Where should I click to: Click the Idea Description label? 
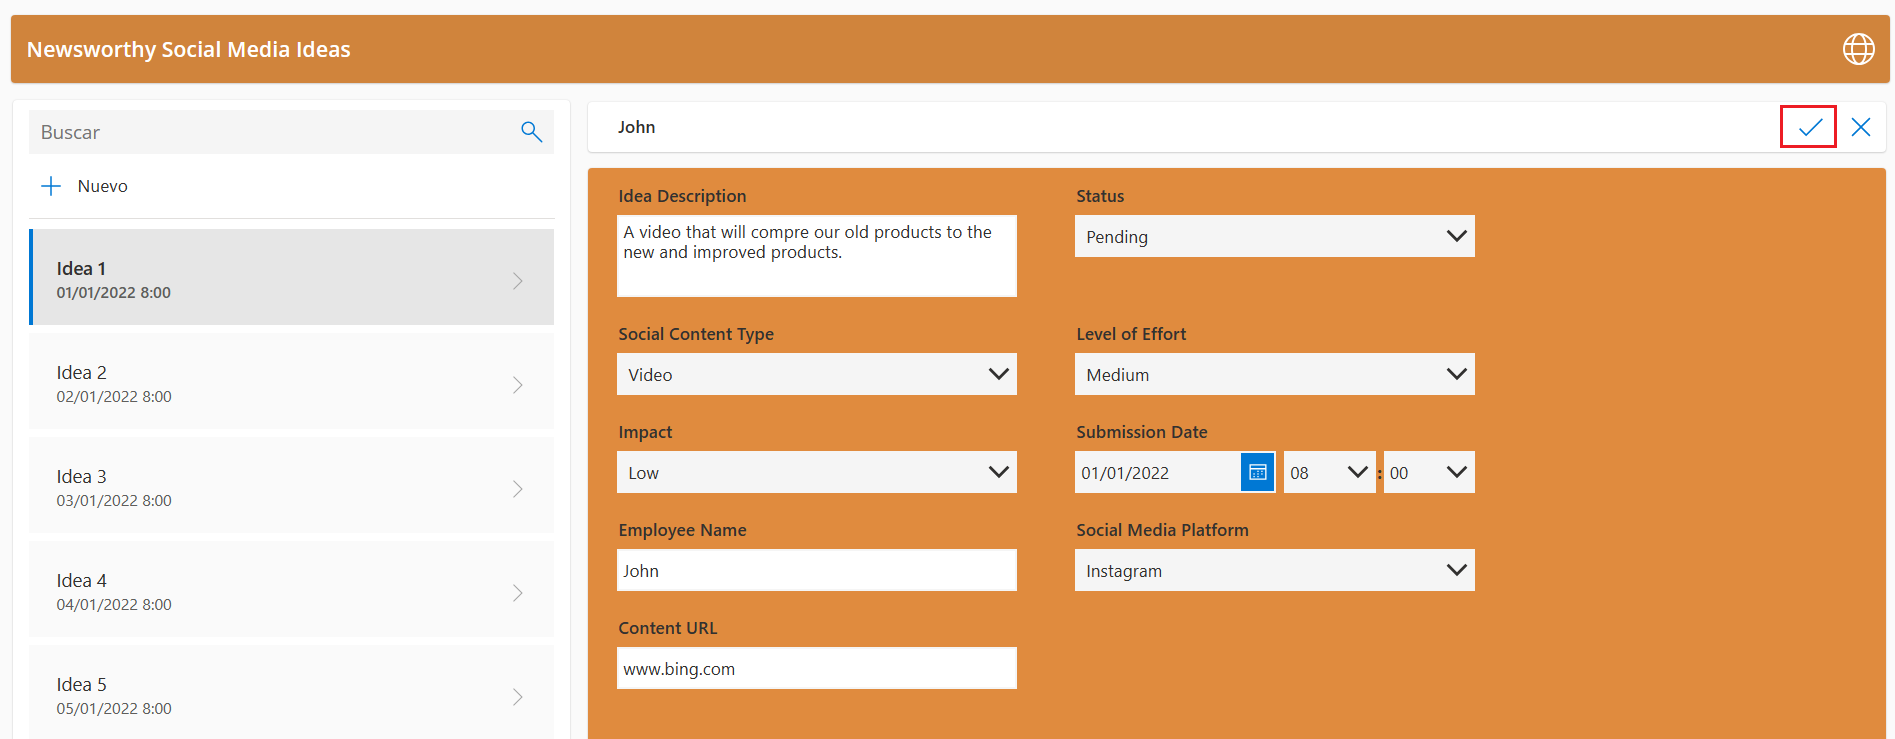(x=682, y=196)
